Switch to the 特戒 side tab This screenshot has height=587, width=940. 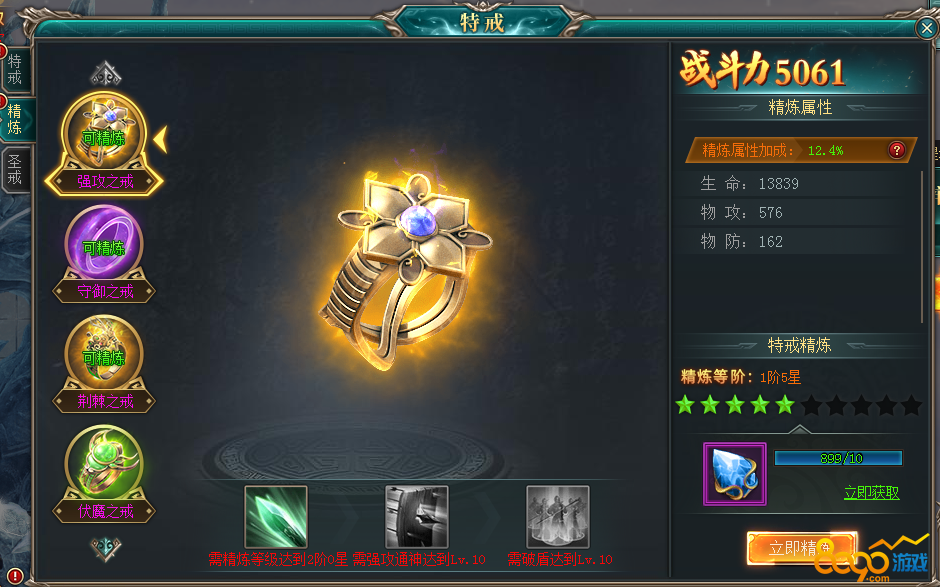[15, 70]
